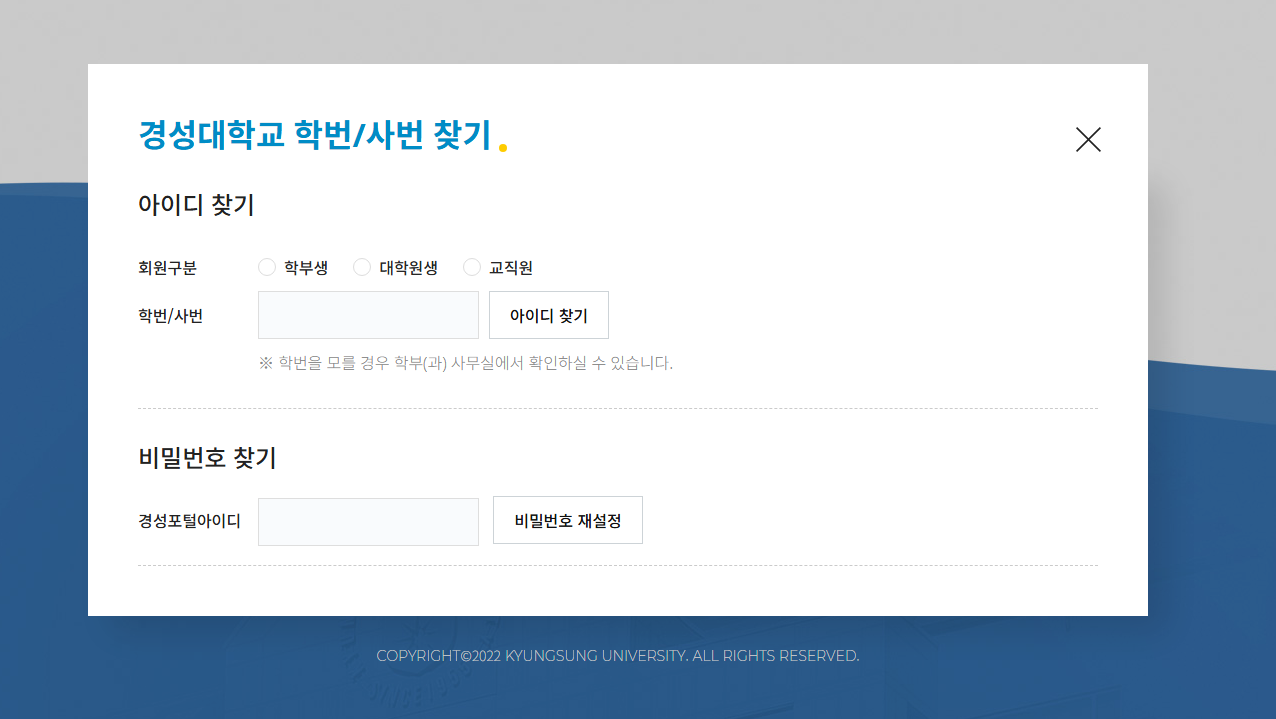Viewport: 1276px width, 719px height.
Task: Focus the 학번/사번 input field
Action: click(x=368, y=315)
